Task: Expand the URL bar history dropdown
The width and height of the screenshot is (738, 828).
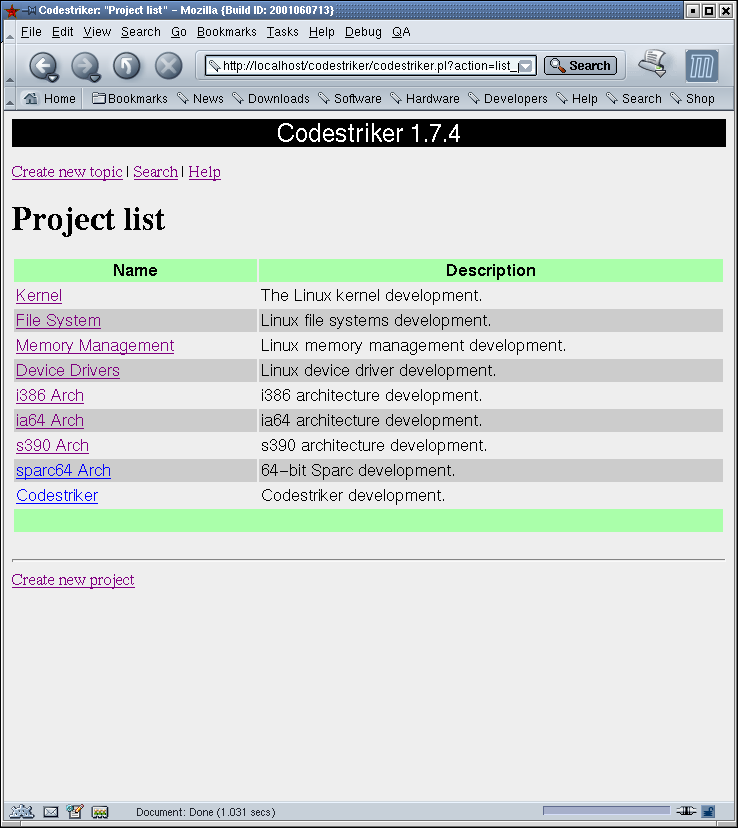Action: (x=527, y=66)
